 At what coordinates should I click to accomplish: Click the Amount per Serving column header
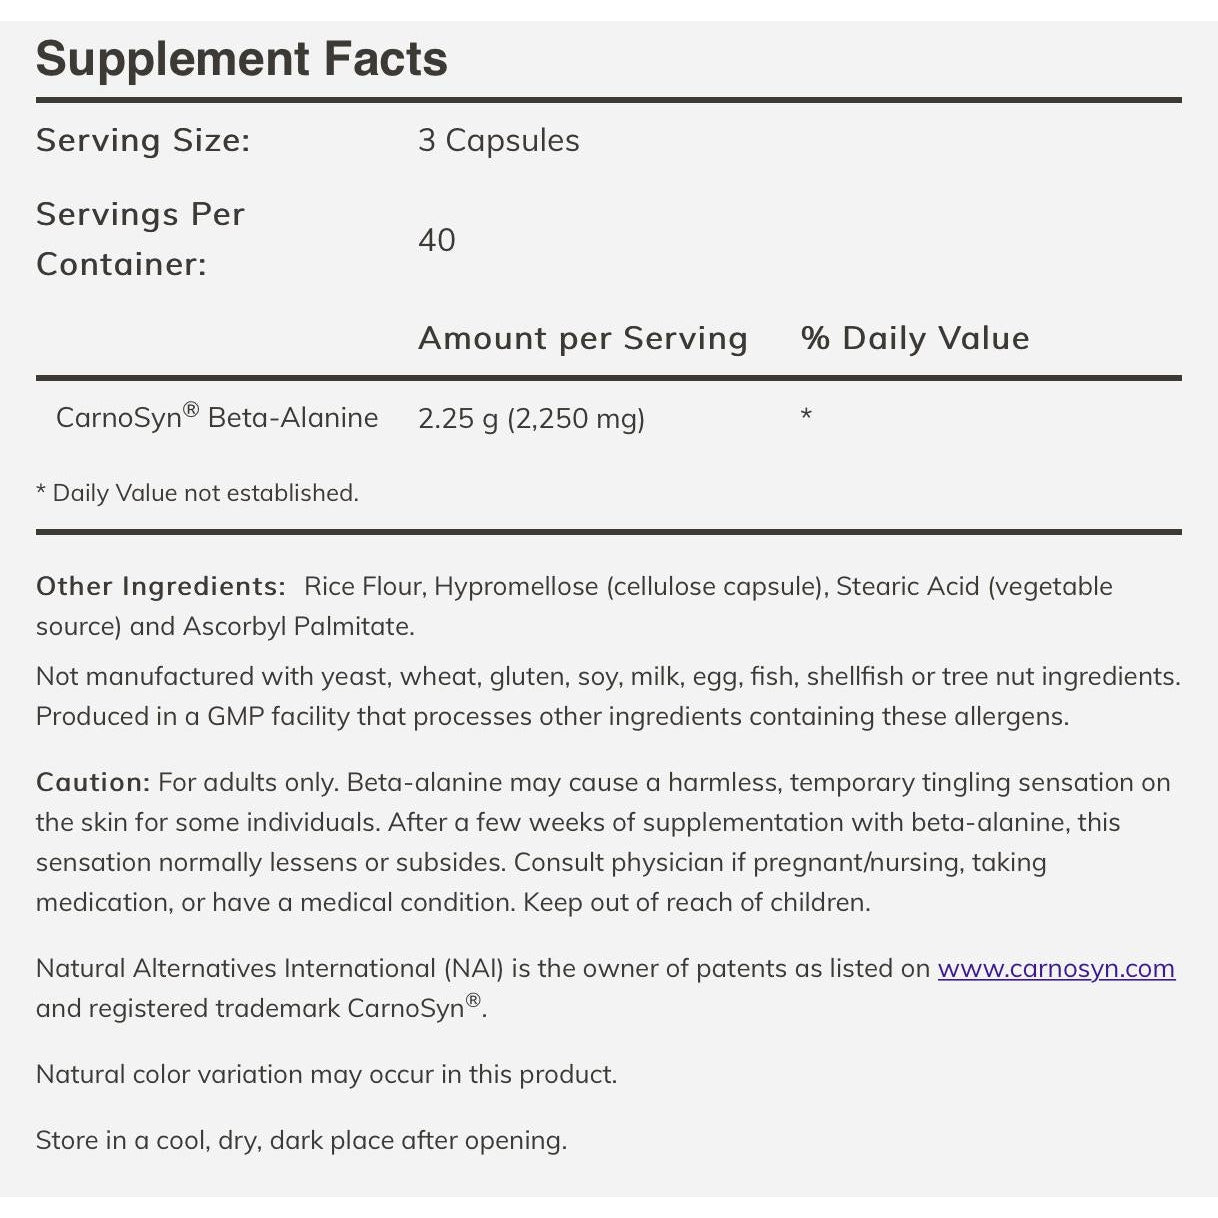582,338
